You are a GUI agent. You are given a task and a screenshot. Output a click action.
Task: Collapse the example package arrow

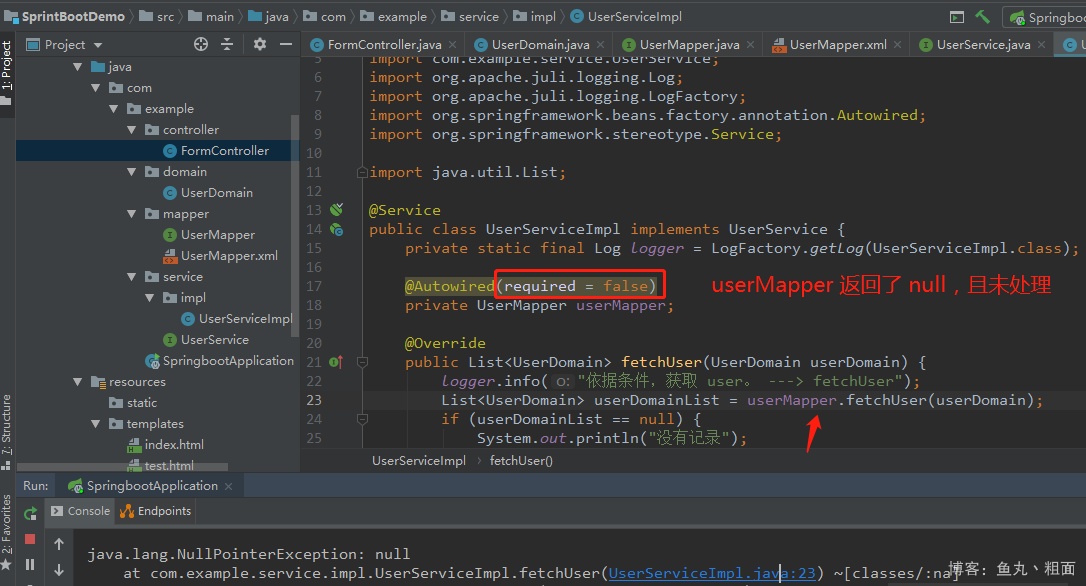click(x=114, y=109)
